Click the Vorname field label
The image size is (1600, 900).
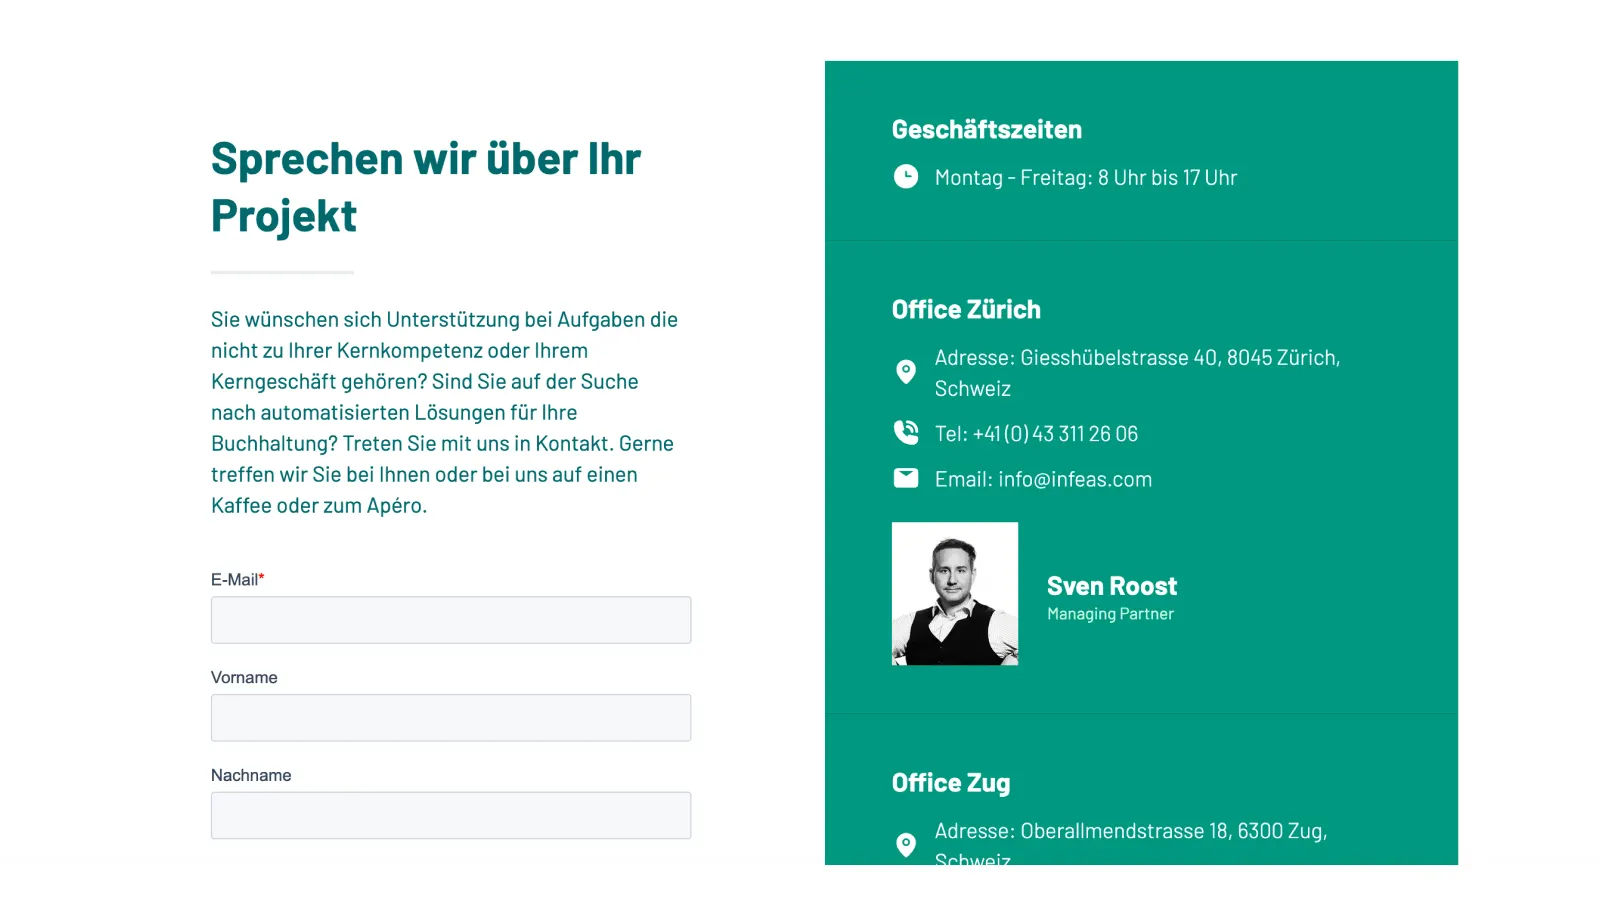coord(244,678)
